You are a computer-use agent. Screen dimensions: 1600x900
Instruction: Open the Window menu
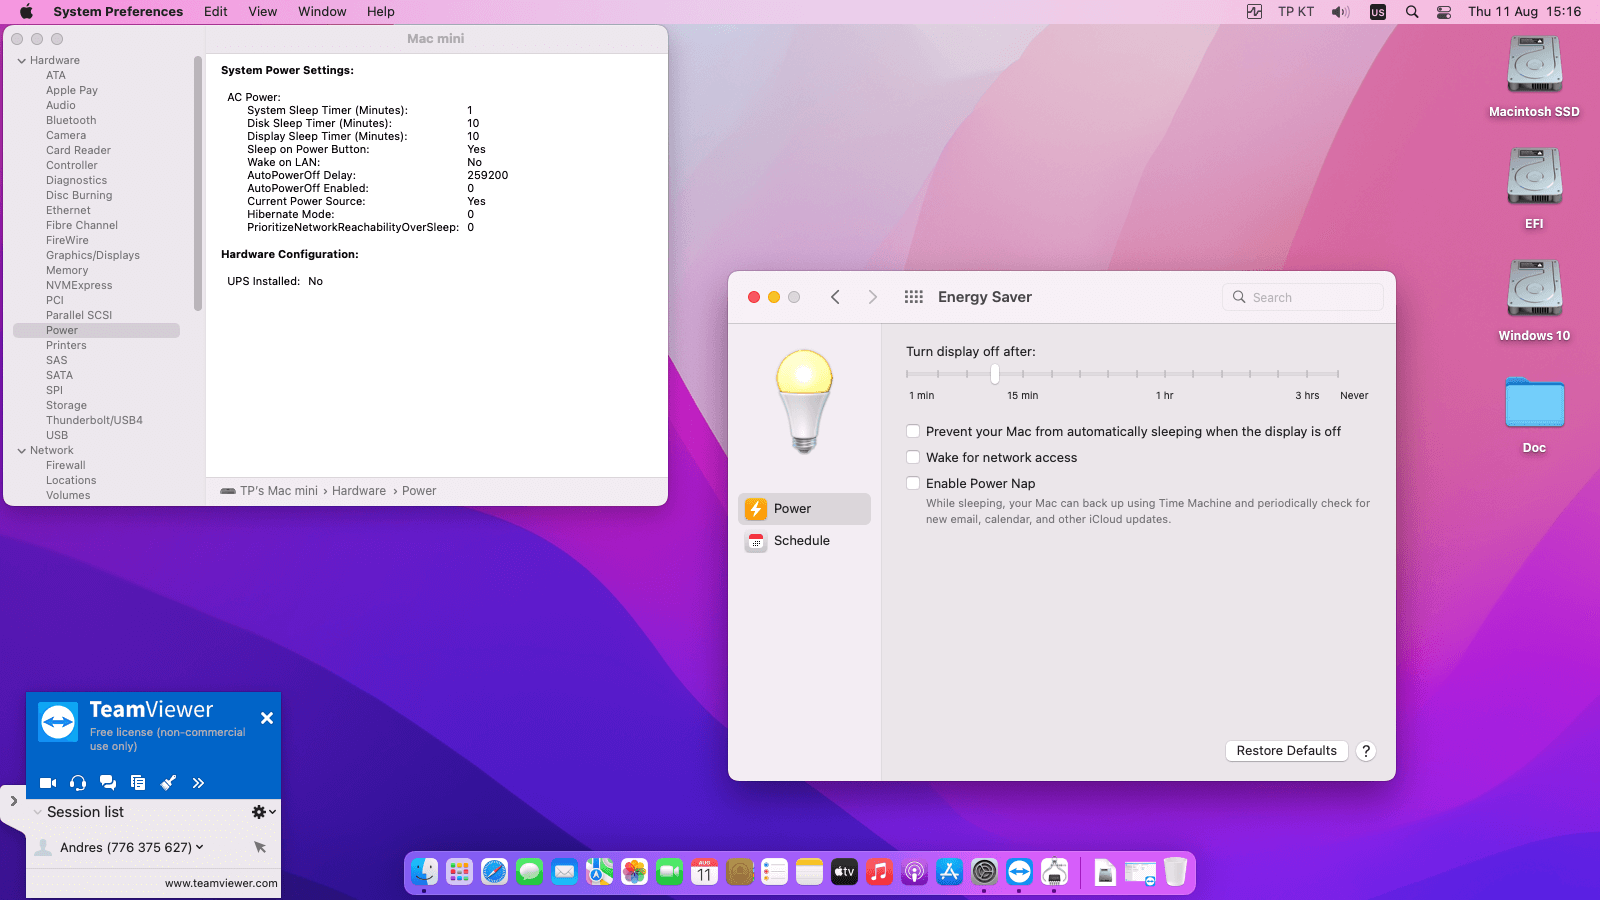coord(322,12)
